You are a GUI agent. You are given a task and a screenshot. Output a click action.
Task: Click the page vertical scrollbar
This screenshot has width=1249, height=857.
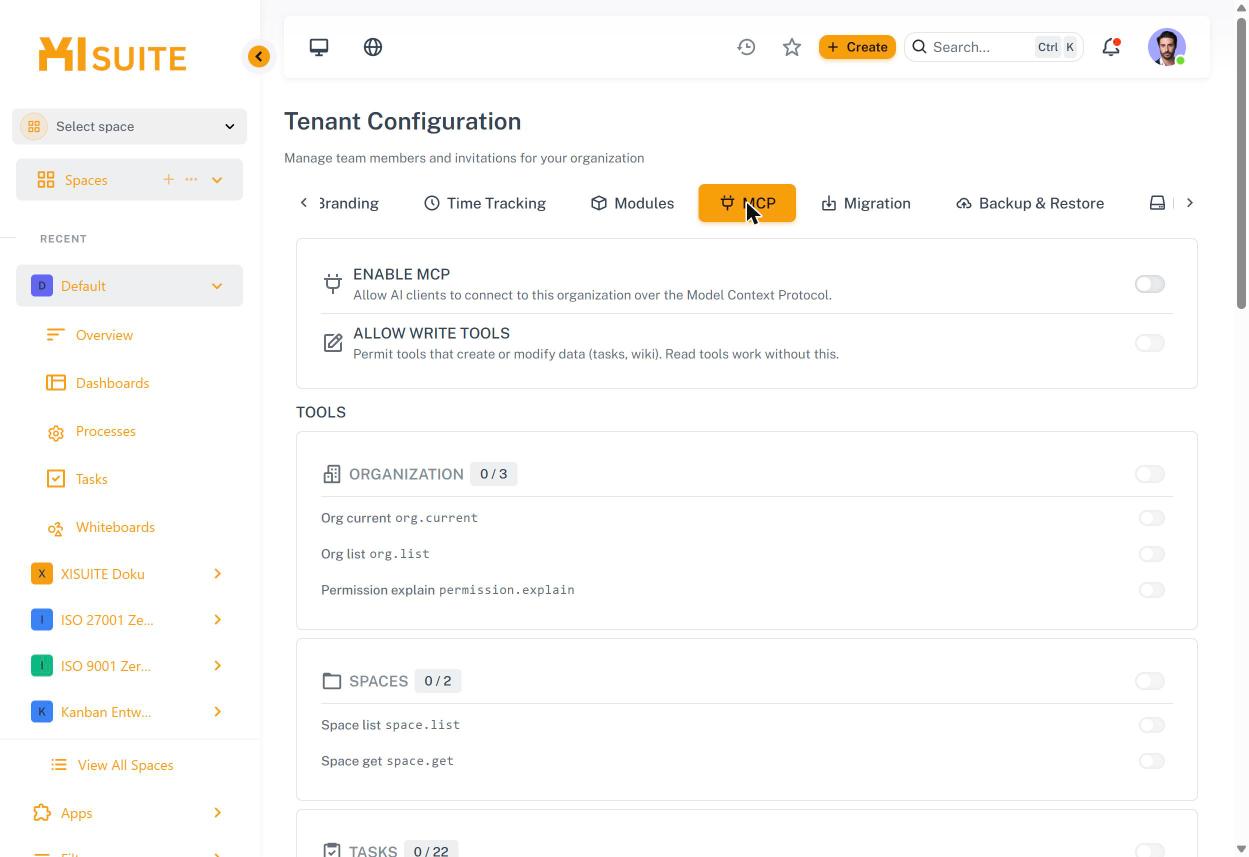tap(1241, 162)
